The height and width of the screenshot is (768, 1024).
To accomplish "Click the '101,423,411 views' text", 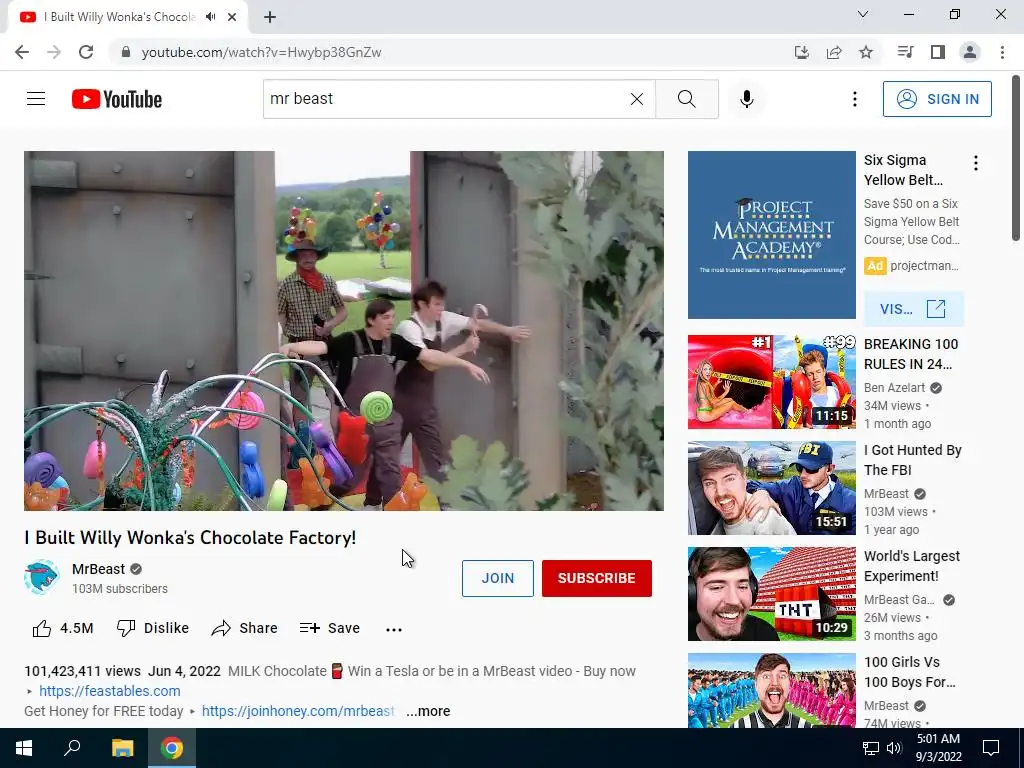I will (82, 671).
